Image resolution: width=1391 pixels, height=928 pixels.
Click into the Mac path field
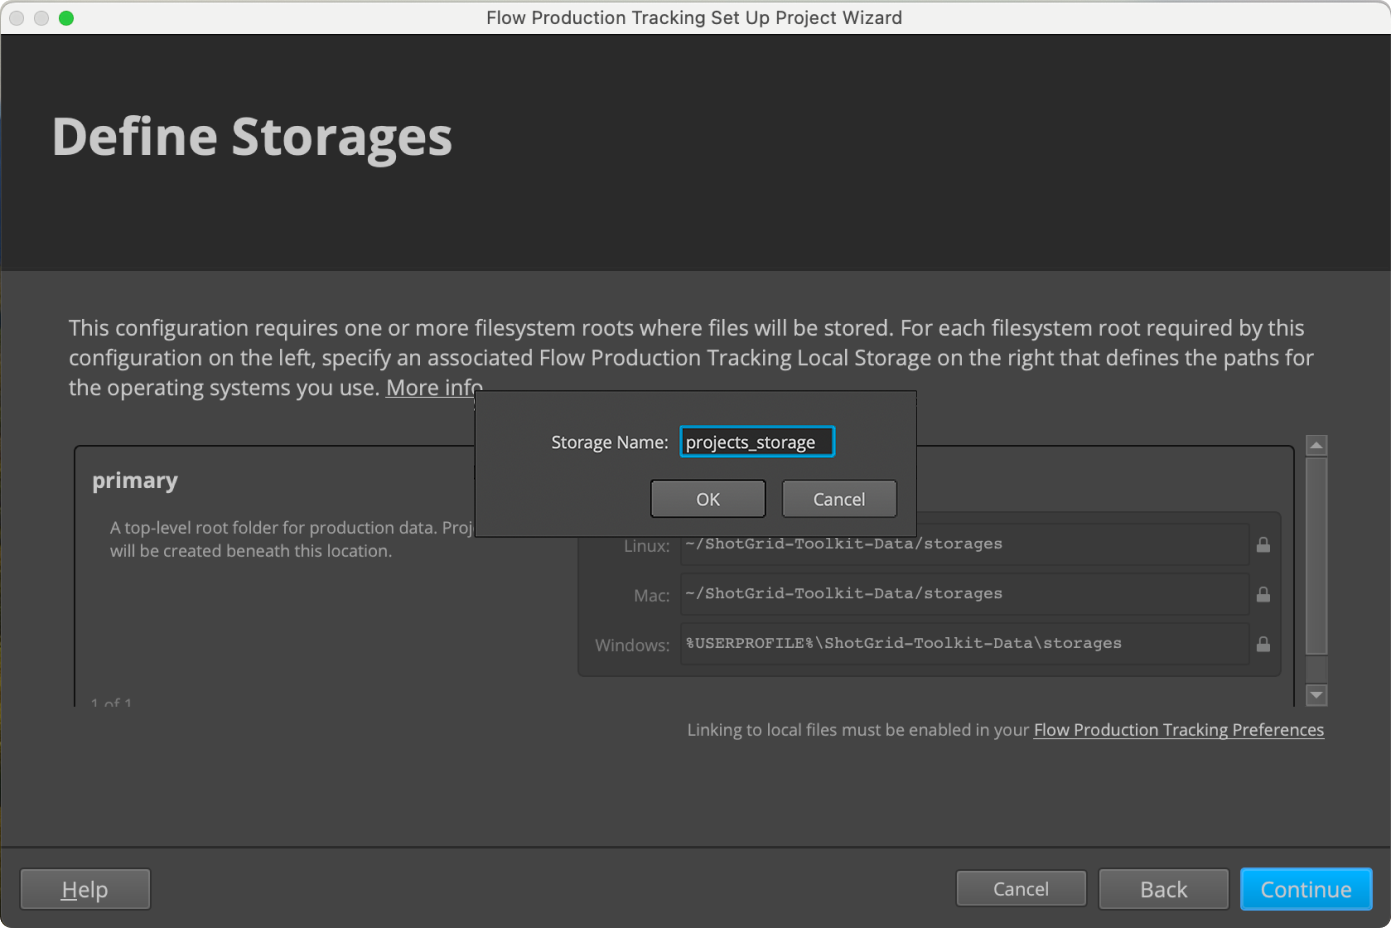coord(964,594)
